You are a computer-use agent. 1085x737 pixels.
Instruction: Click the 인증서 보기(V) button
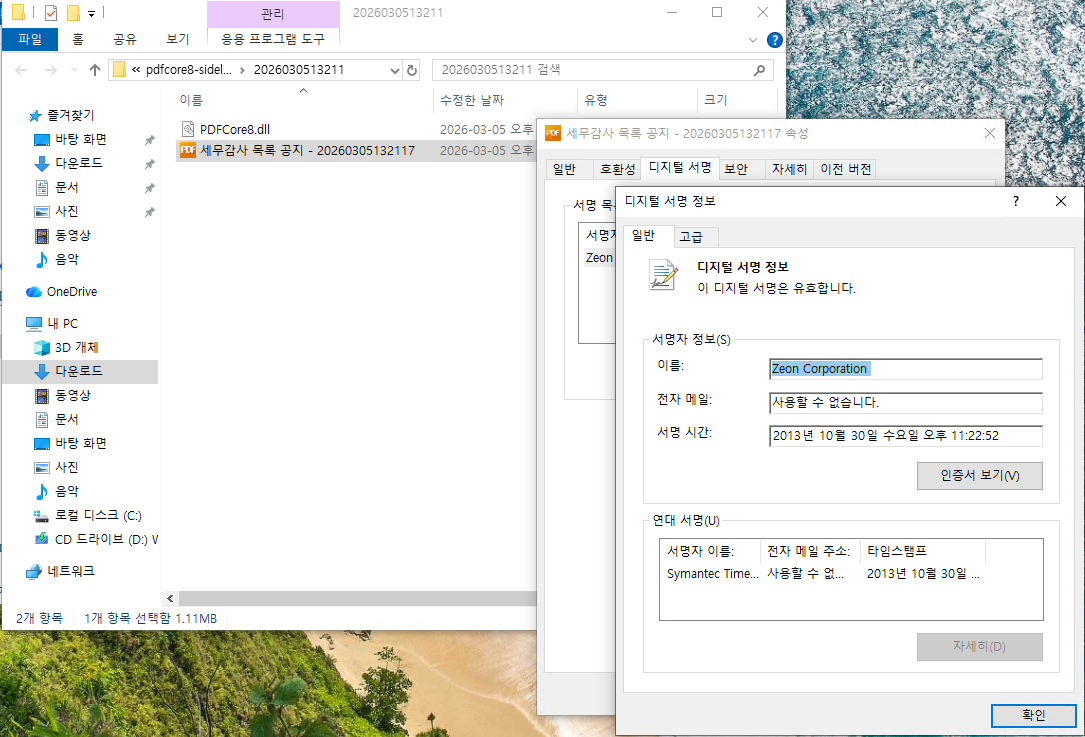tap(979, 475)
